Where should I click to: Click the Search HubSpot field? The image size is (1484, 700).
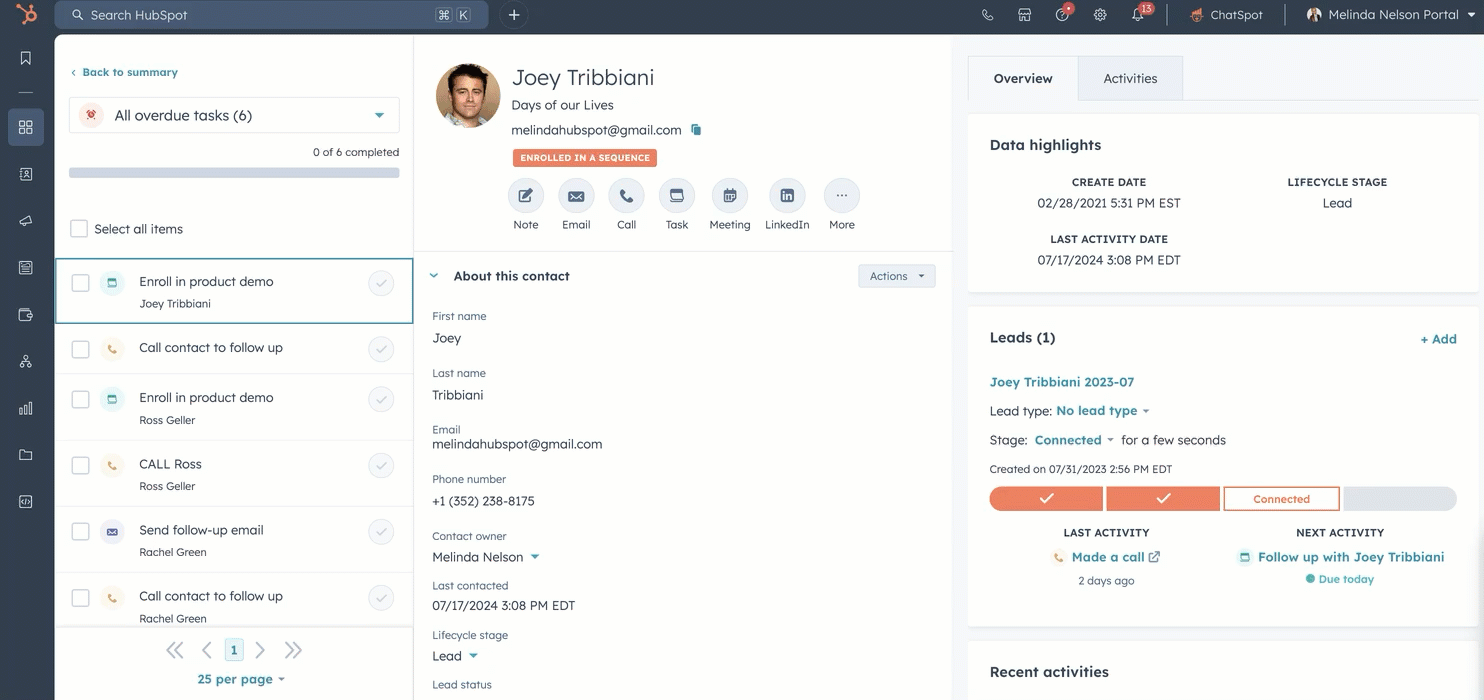[271, 15]
